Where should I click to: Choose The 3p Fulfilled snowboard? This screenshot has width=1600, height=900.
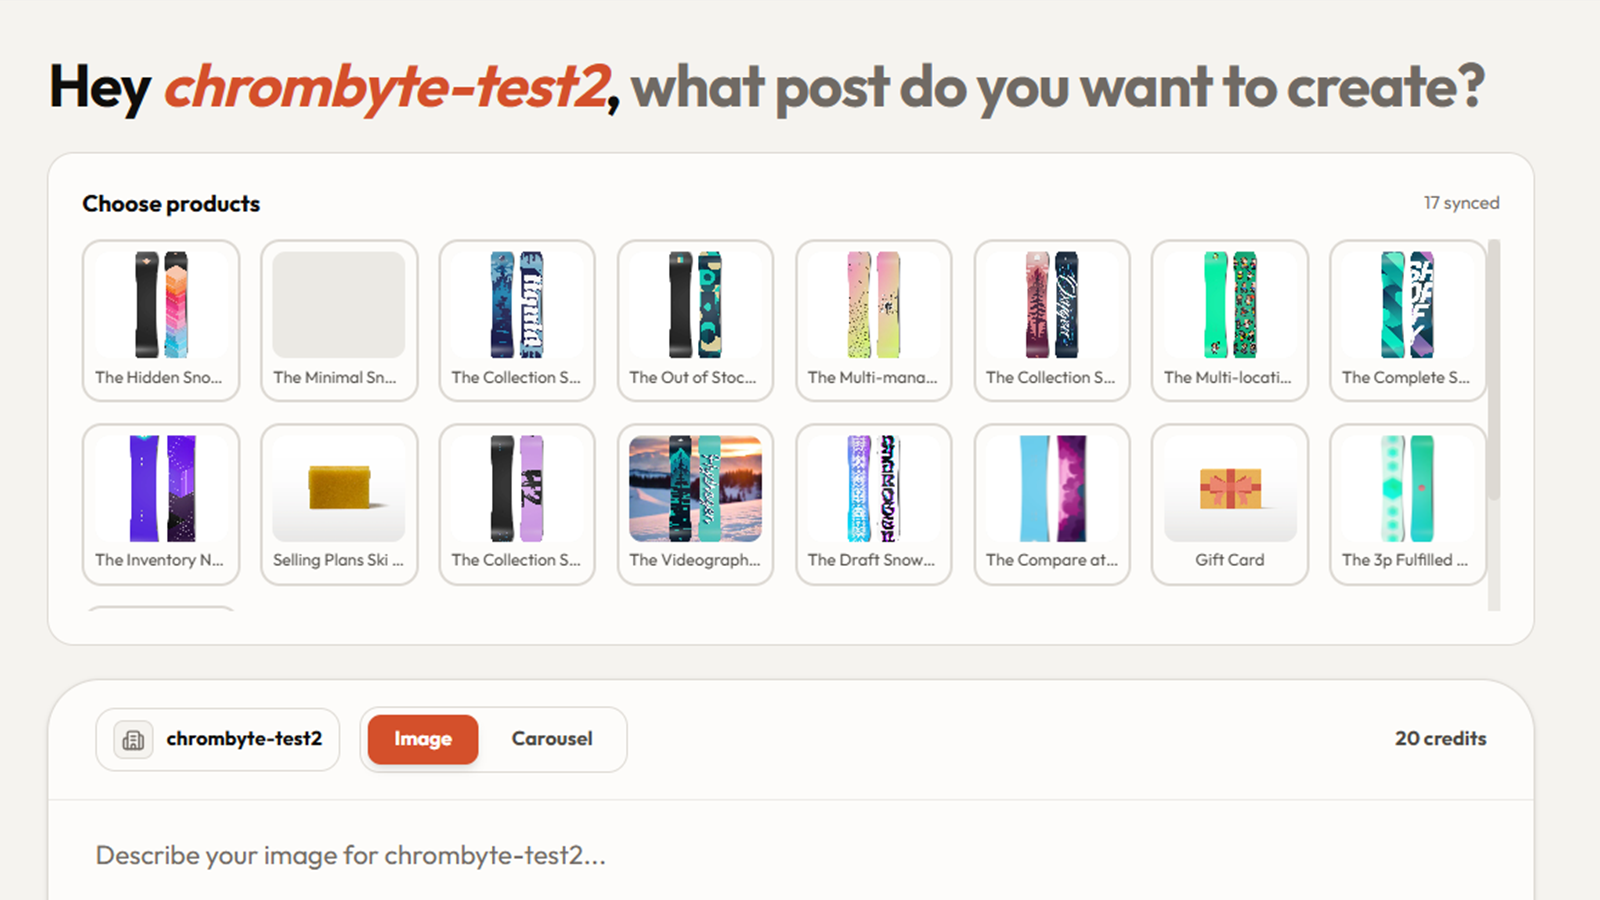(1408, 504)
